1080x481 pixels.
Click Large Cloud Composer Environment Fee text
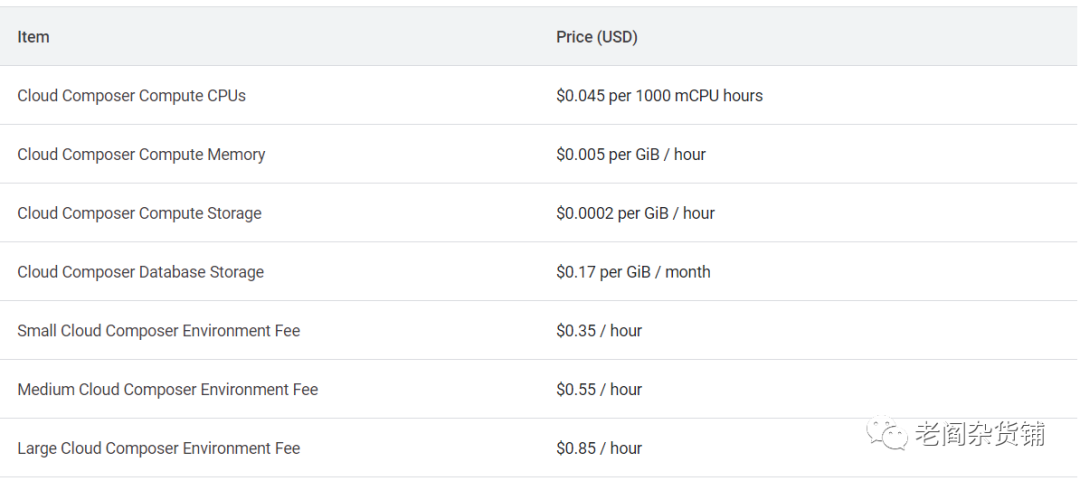[x=158, y=449]
